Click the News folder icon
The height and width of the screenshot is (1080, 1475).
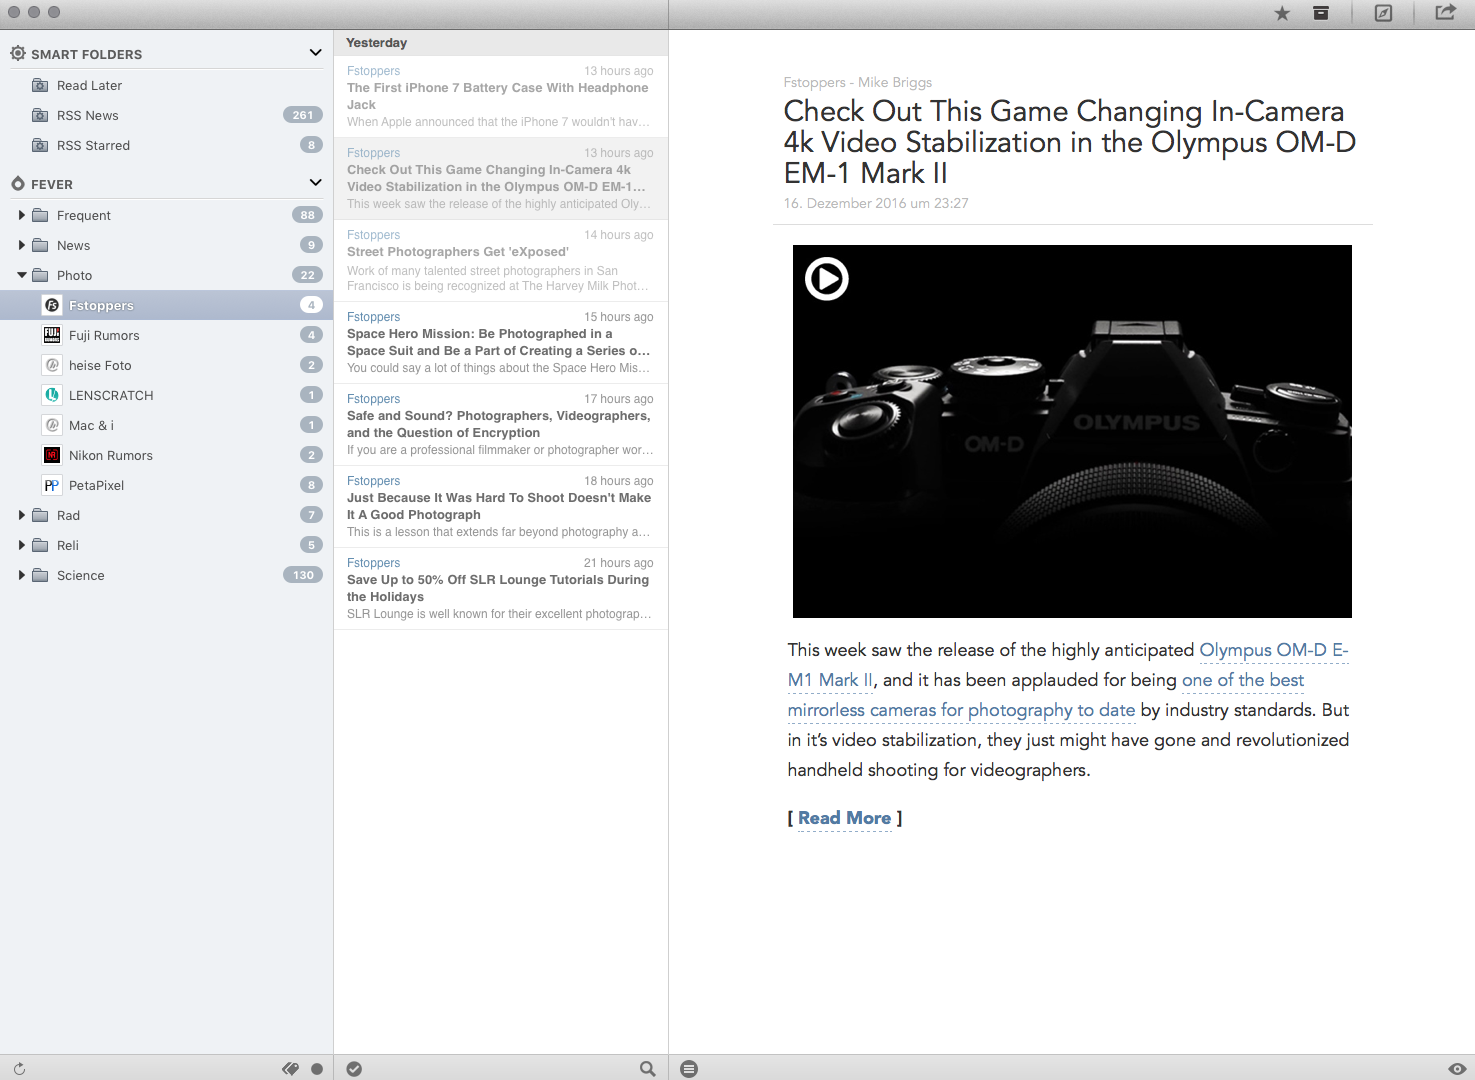pyautogui.click(x=40, y=245)
